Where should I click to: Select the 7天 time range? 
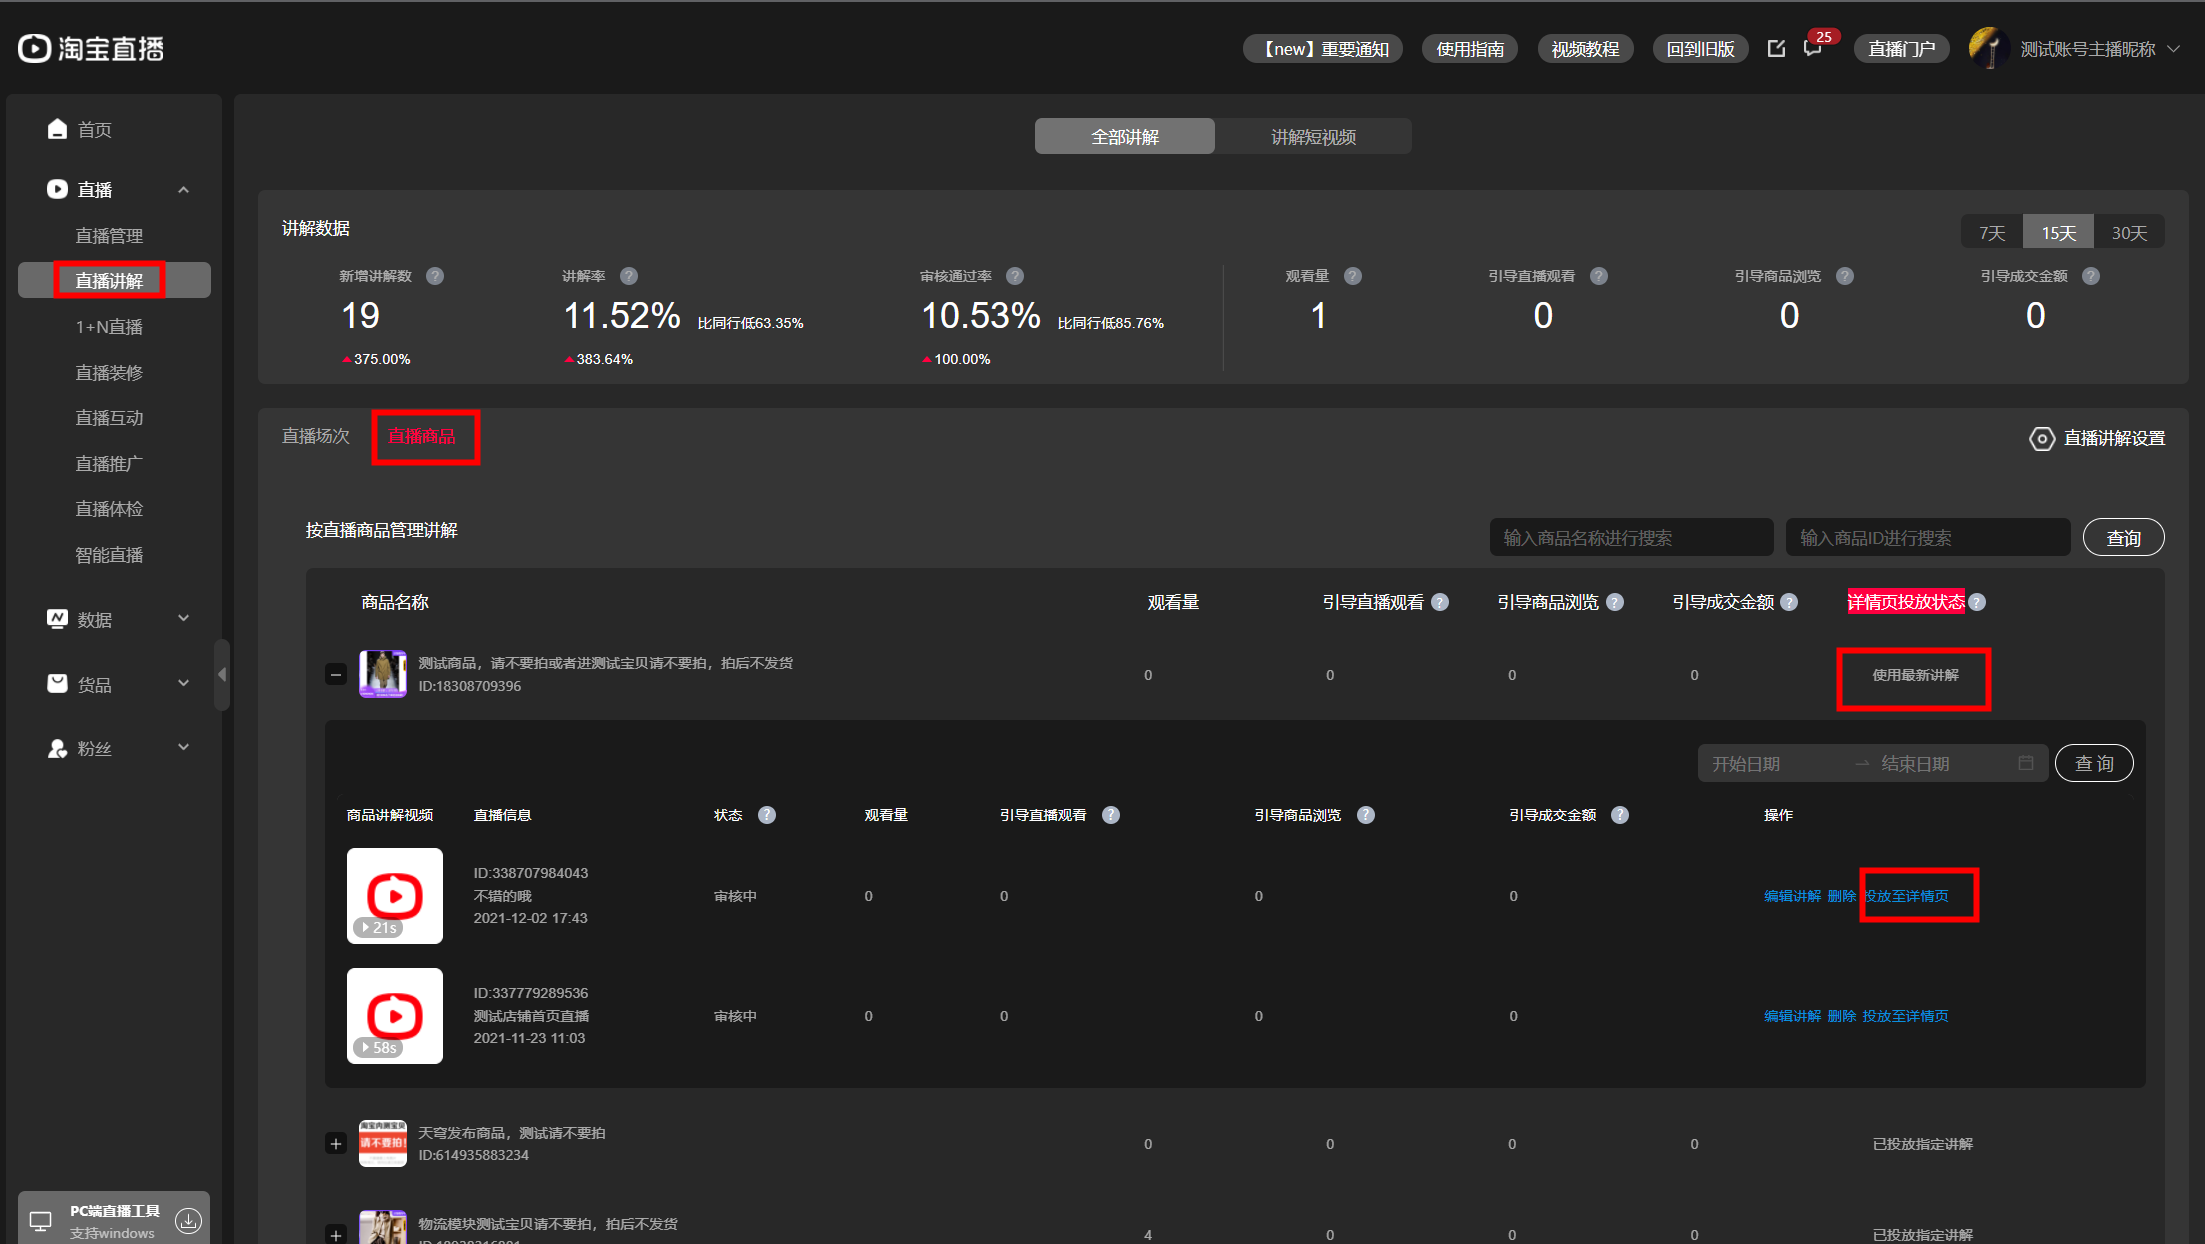click(1992, 232)
